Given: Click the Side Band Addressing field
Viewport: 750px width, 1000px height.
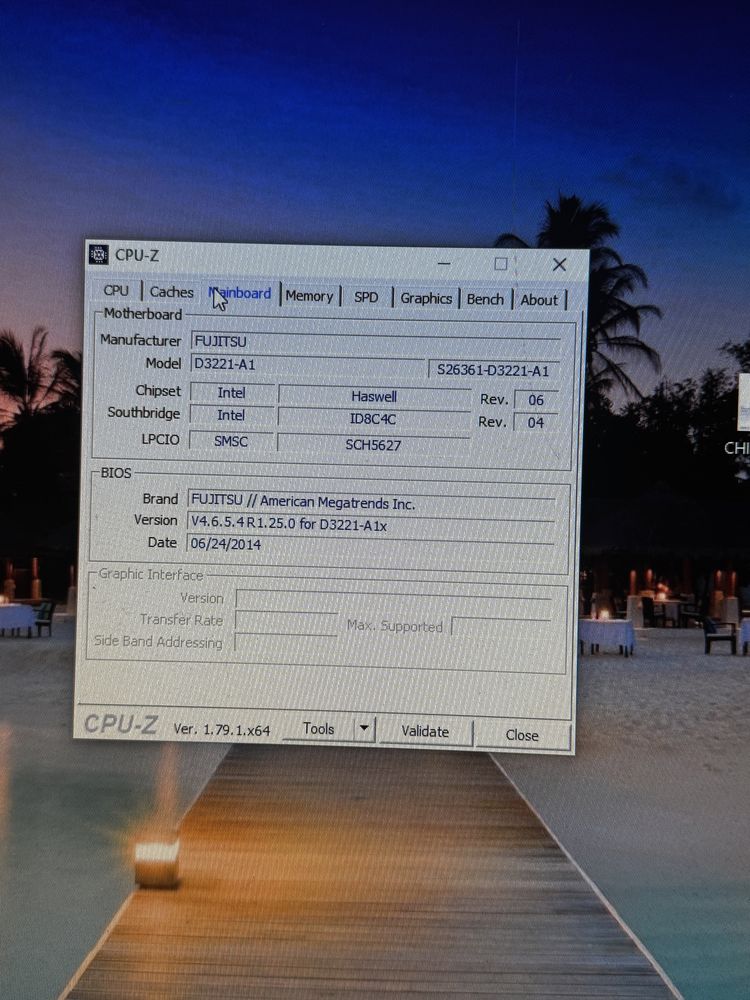Looking at the screenshot, I should tap(286, 642).
